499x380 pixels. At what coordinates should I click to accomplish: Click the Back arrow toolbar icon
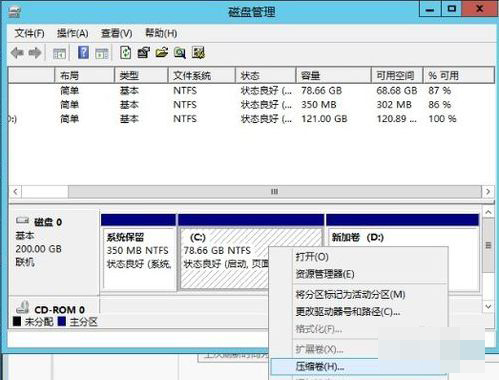coord(17,53)
